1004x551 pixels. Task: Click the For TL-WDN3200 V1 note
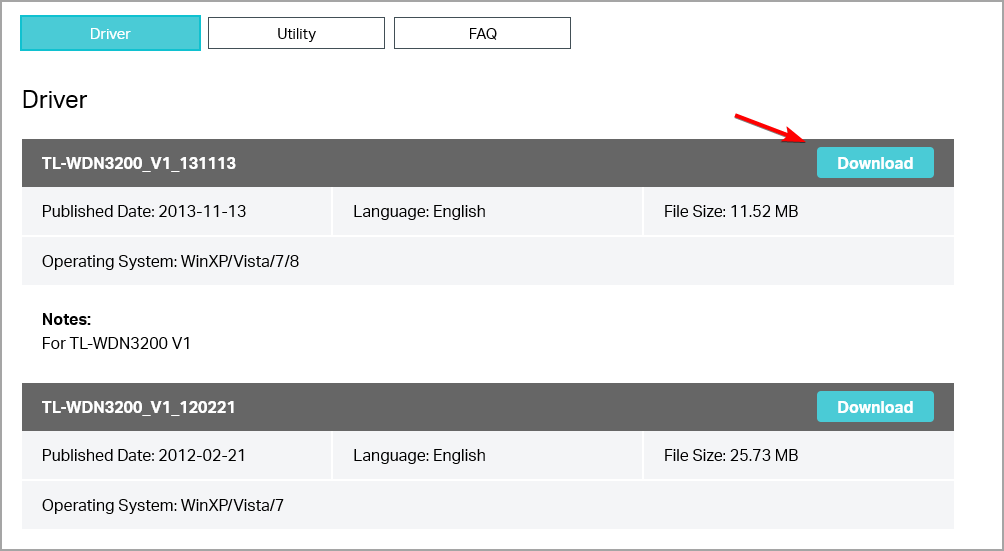click(x=116, y=343)
